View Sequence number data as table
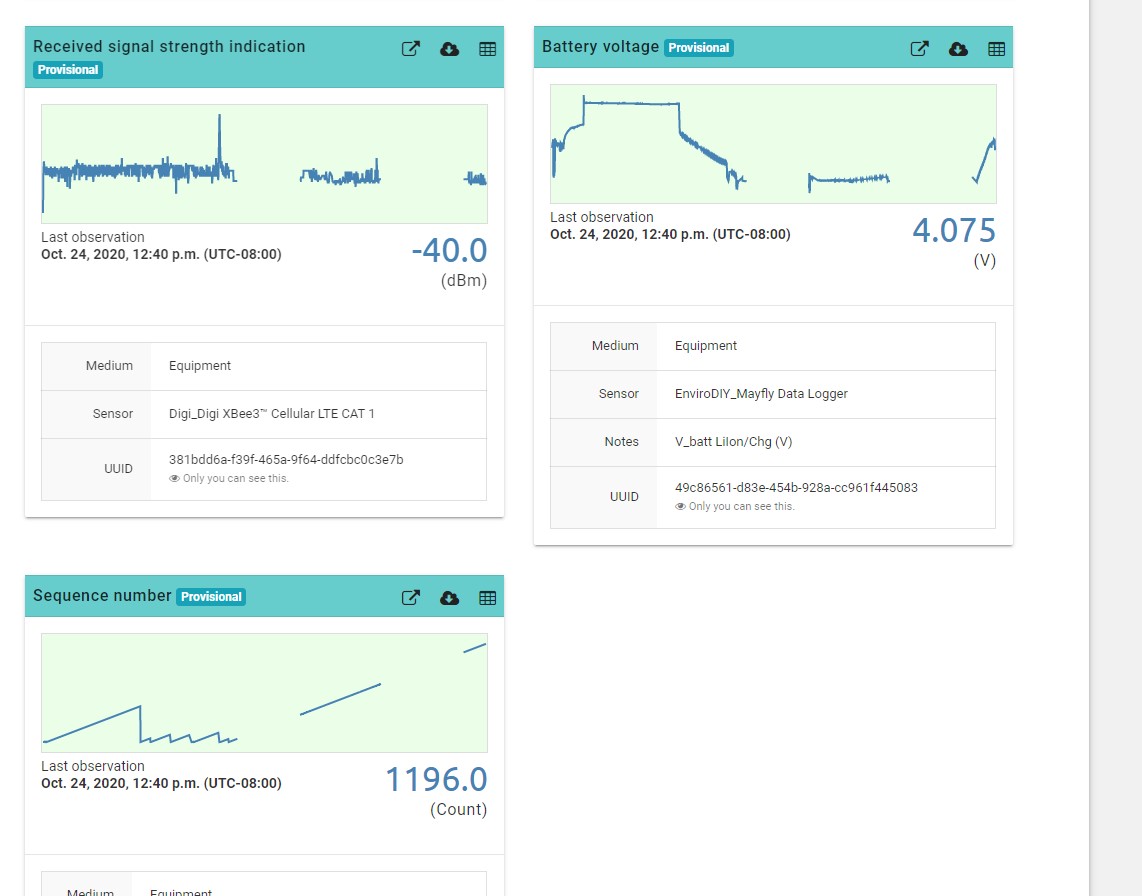Image resolution: width=1142 pixels, height=896 pixels. (x=487, y=597)
